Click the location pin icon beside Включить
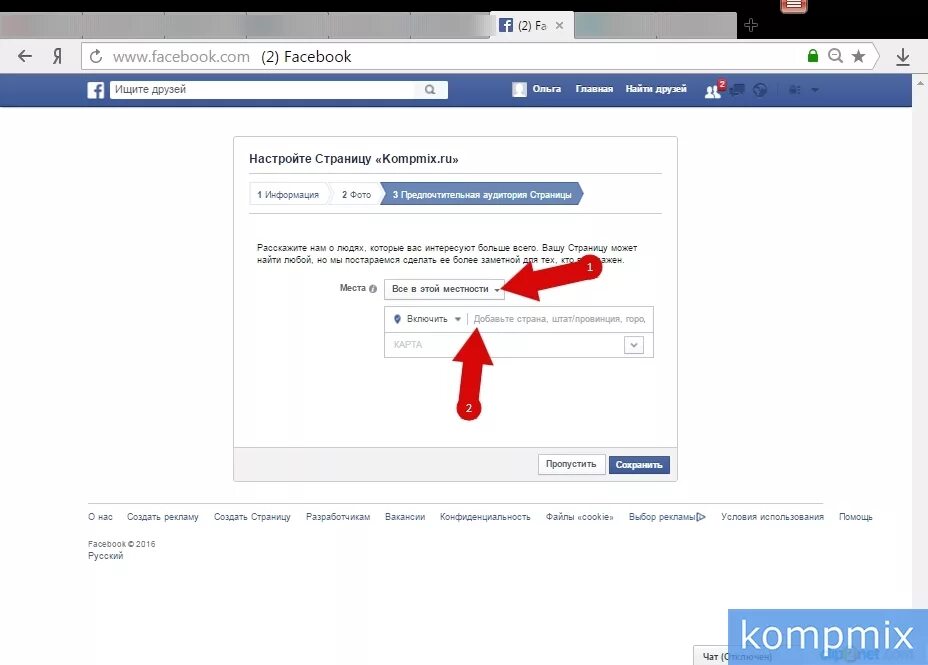The image size is (928, 665). [x=397, y=319]
